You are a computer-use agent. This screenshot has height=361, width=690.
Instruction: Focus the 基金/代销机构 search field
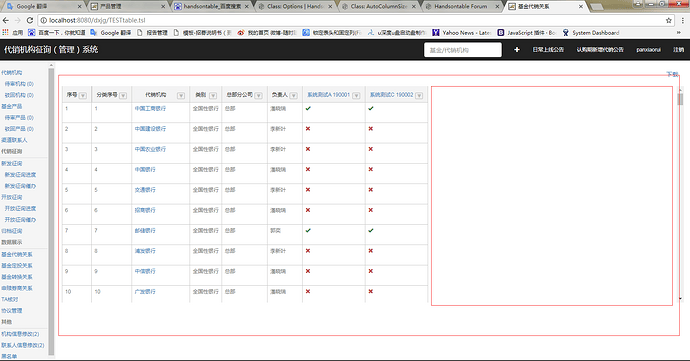[x=462, y=50]
